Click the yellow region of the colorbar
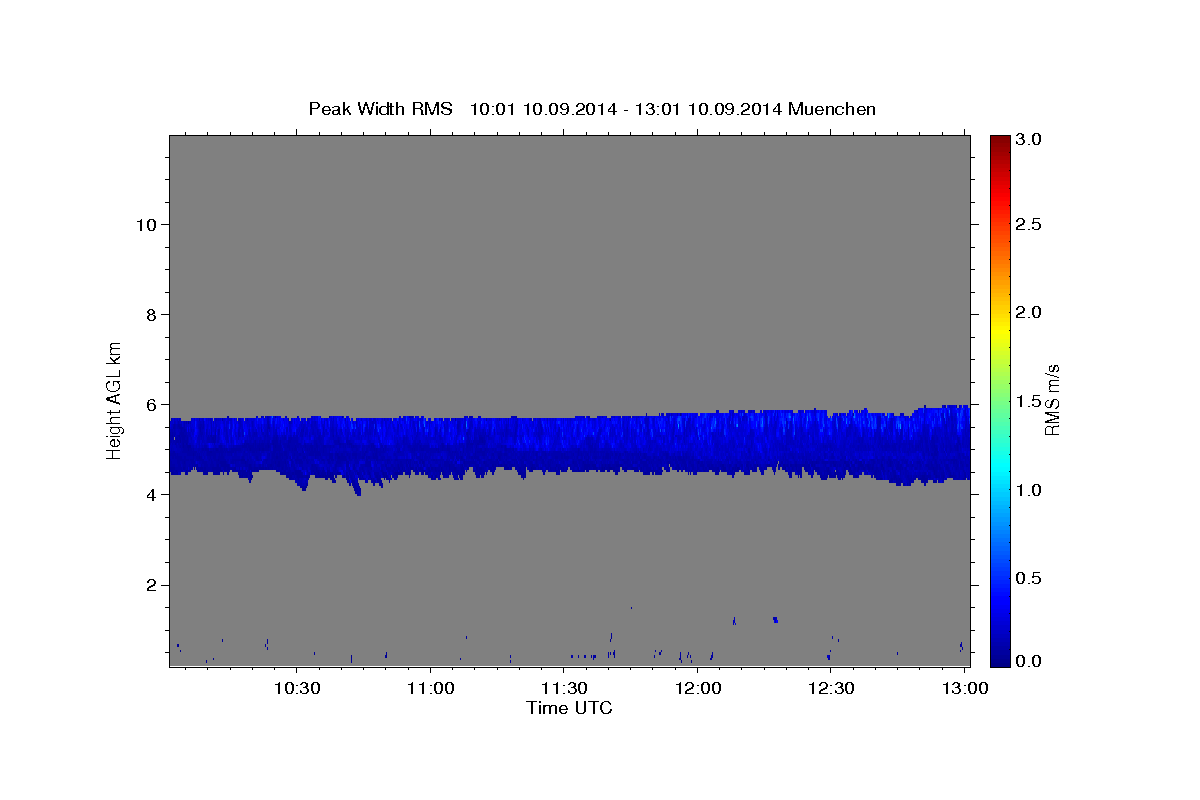Viewport: 1200px width, 800px height. [x=1000, y=330]
